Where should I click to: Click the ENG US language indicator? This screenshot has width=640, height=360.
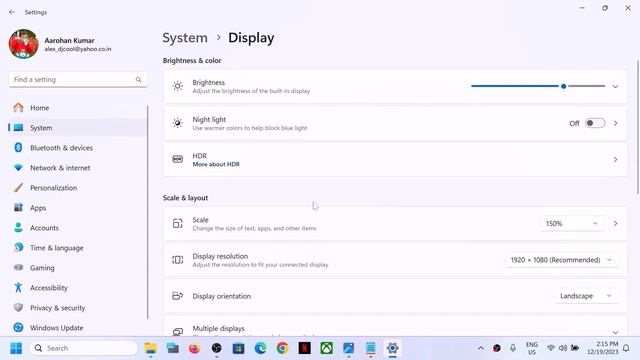532,348
